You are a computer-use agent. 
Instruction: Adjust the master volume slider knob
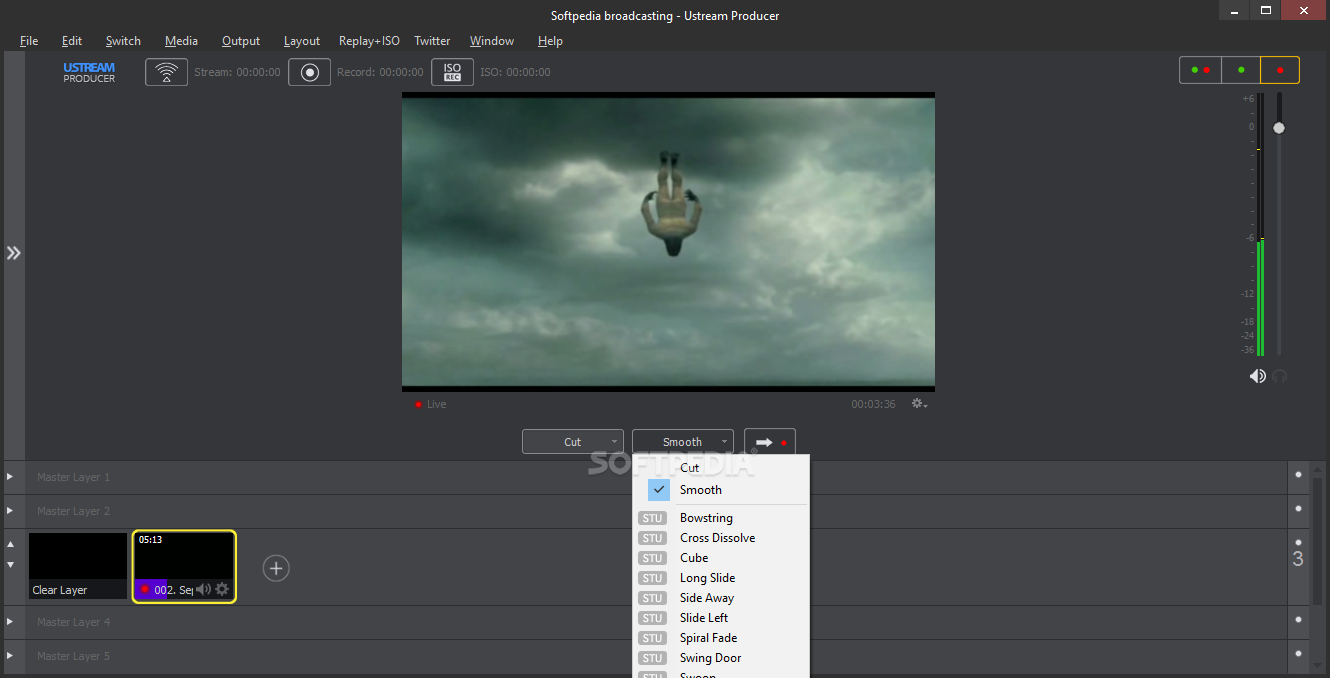coord(1279,128)
